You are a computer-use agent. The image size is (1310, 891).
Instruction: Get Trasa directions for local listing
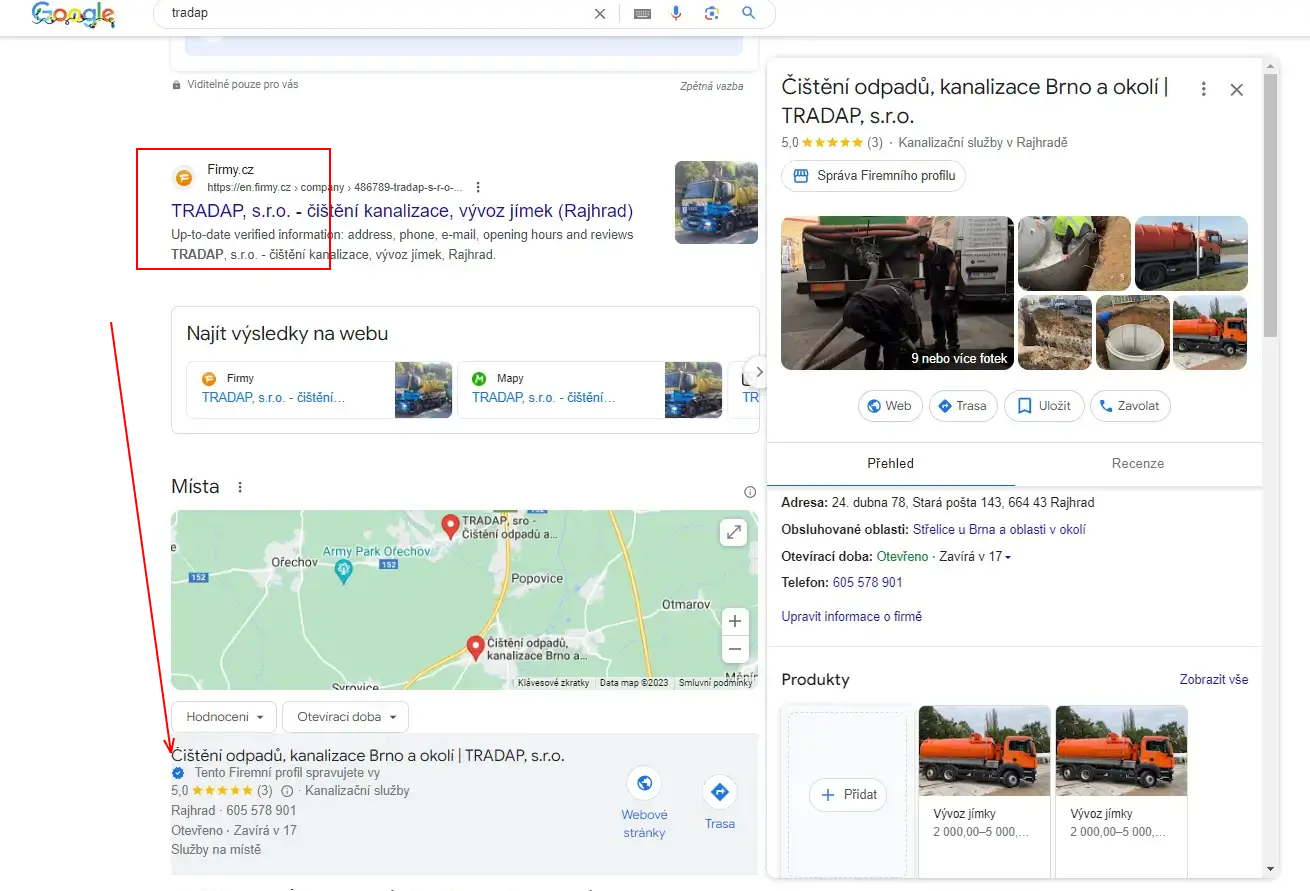tap(720, 803)
